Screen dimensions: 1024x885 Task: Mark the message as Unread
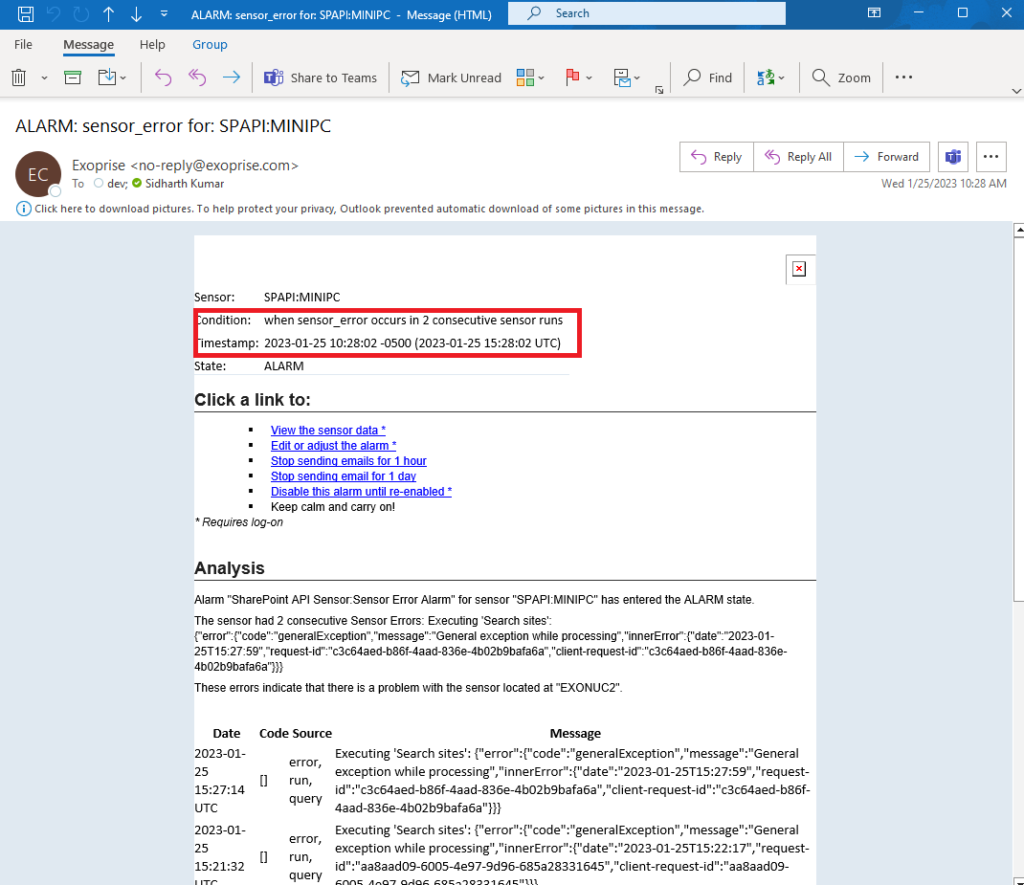451,78
